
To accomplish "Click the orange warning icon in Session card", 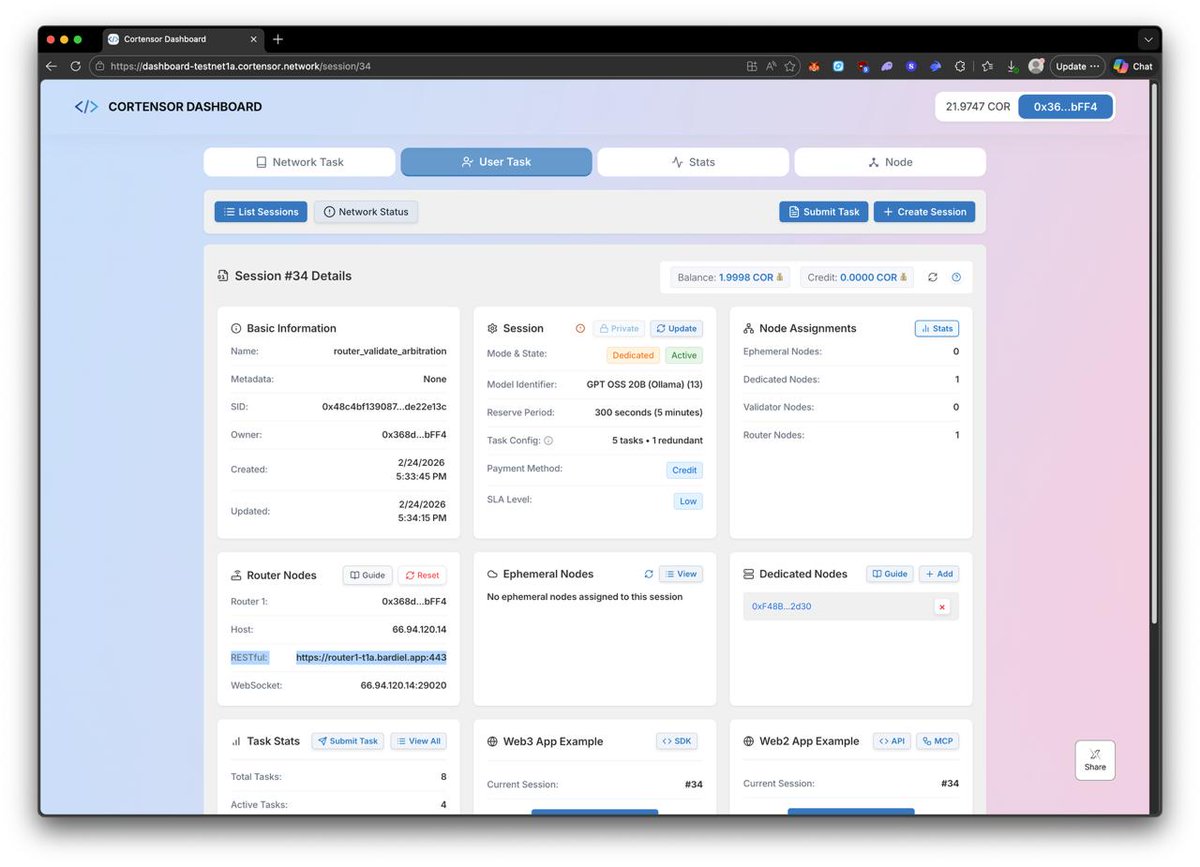I will pos(580,328).
